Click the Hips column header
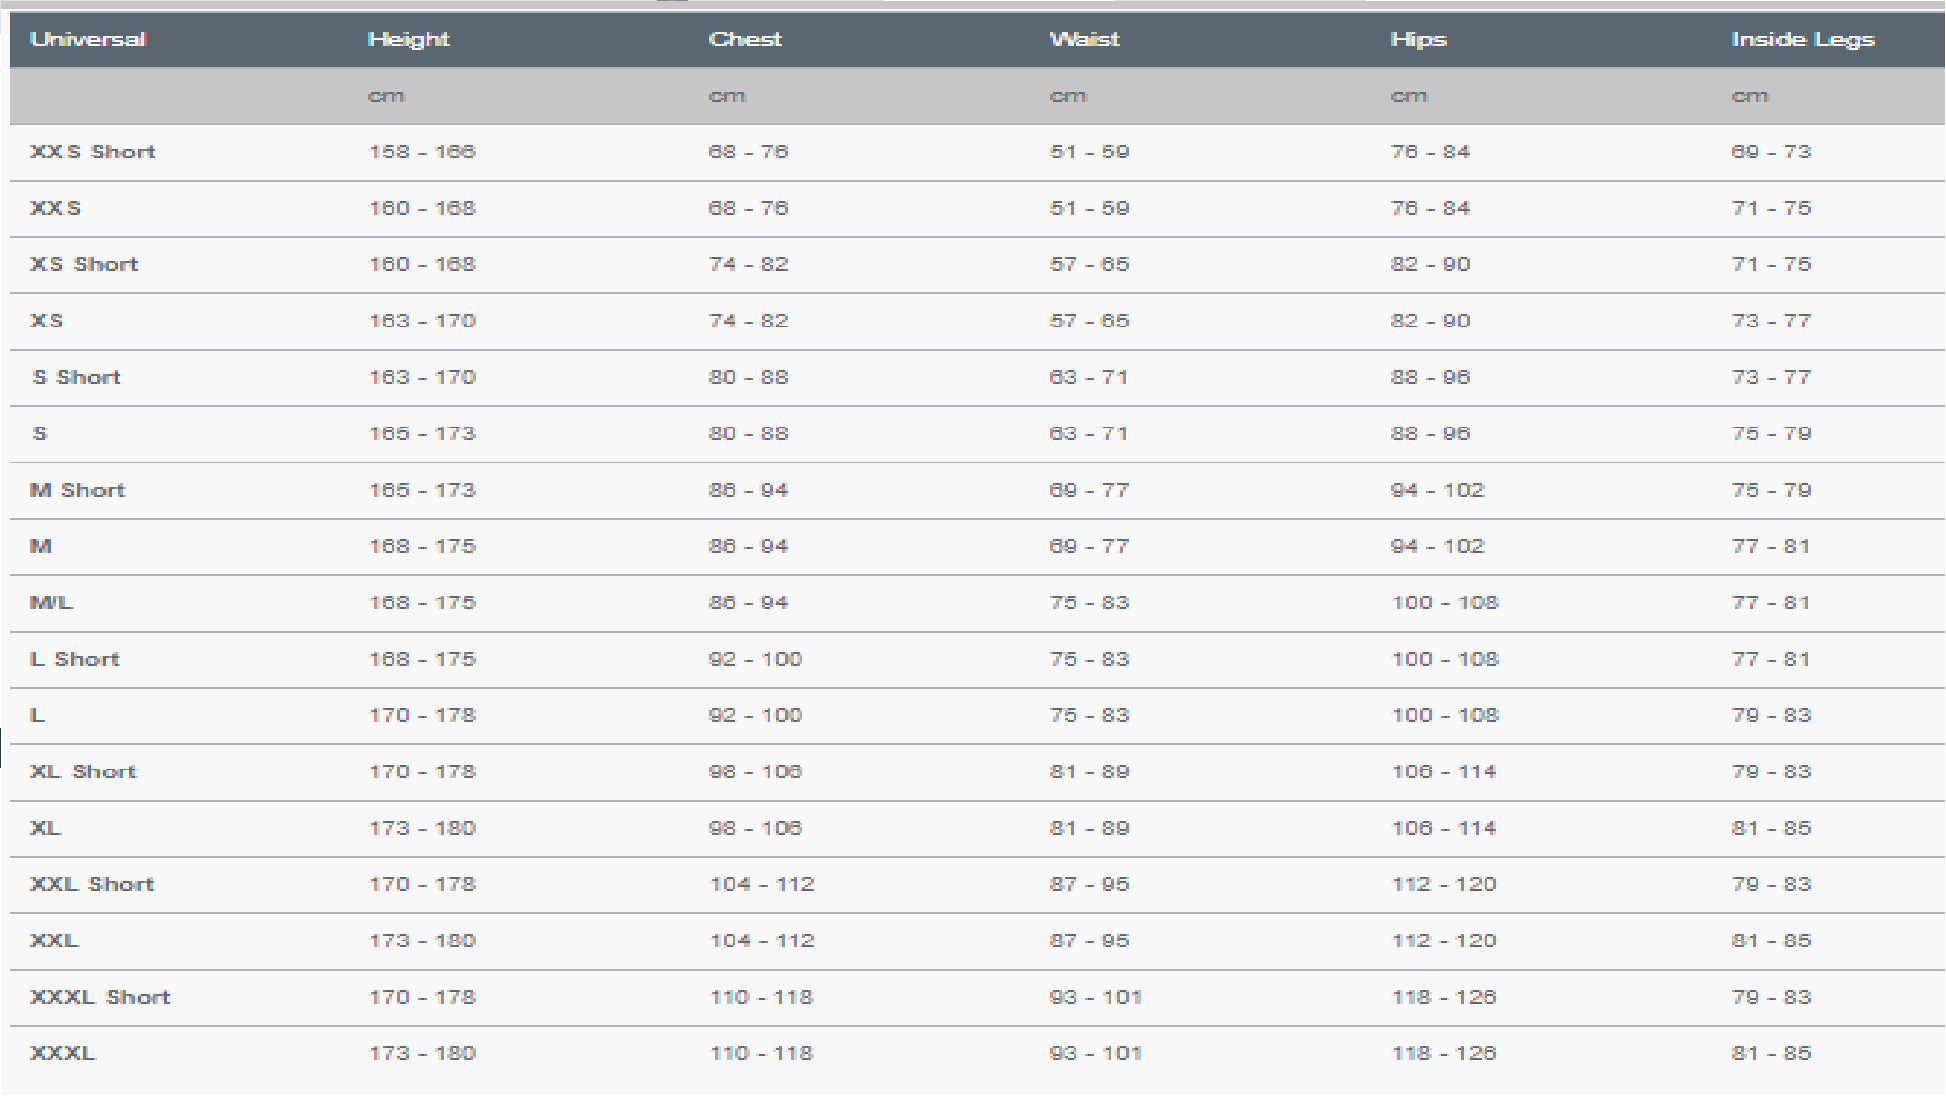Viewport: 1946px width, 1098px height. point(1418,40)
